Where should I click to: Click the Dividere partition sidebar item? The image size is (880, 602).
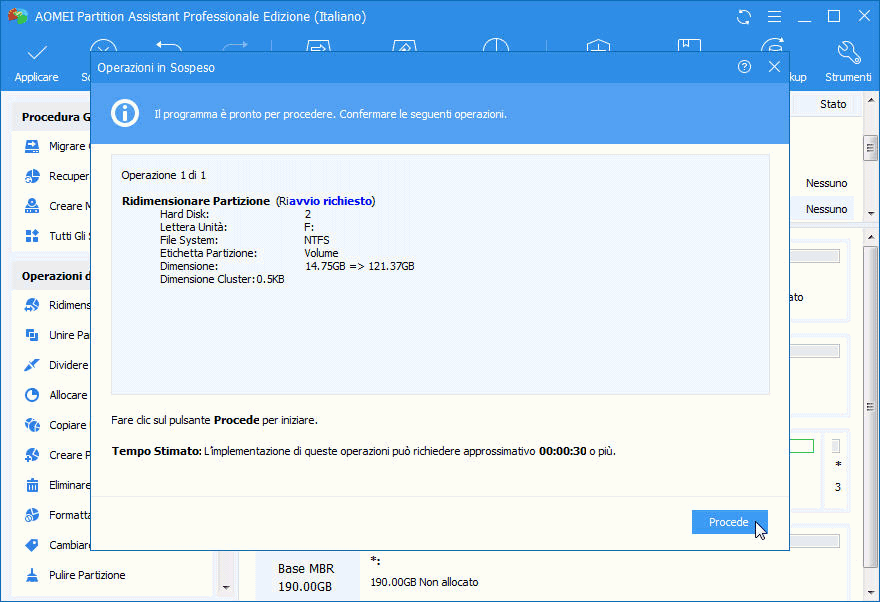pos(56,365)
